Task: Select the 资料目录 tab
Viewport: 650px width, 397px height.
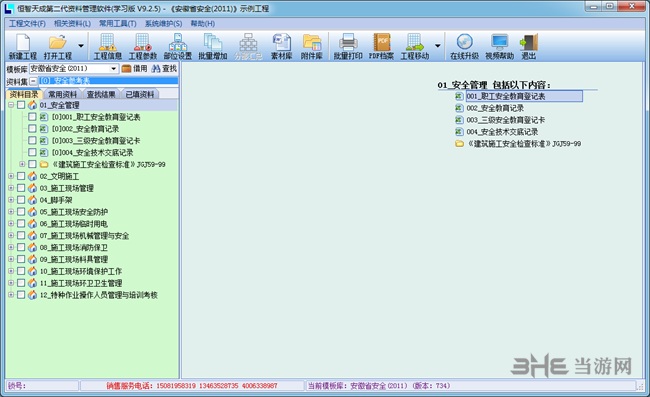Action: coord(24,94)
